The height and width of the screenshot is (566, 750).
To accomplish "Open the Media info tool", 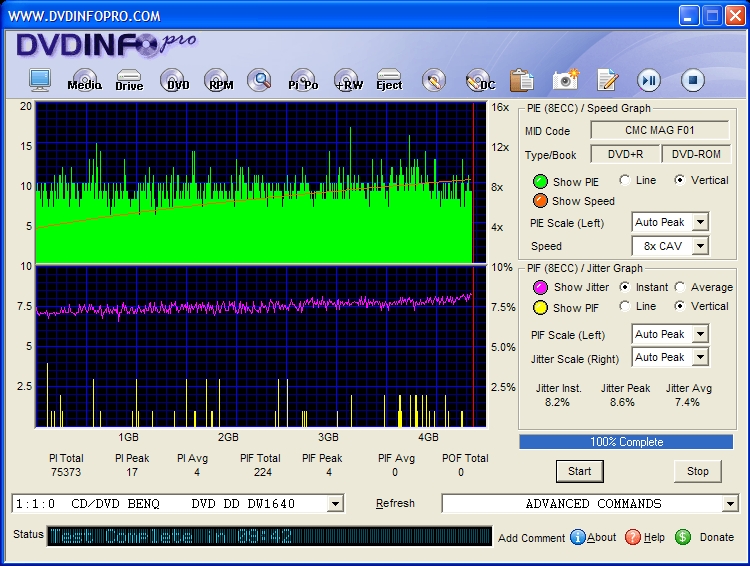I will [x=85, y=80].
